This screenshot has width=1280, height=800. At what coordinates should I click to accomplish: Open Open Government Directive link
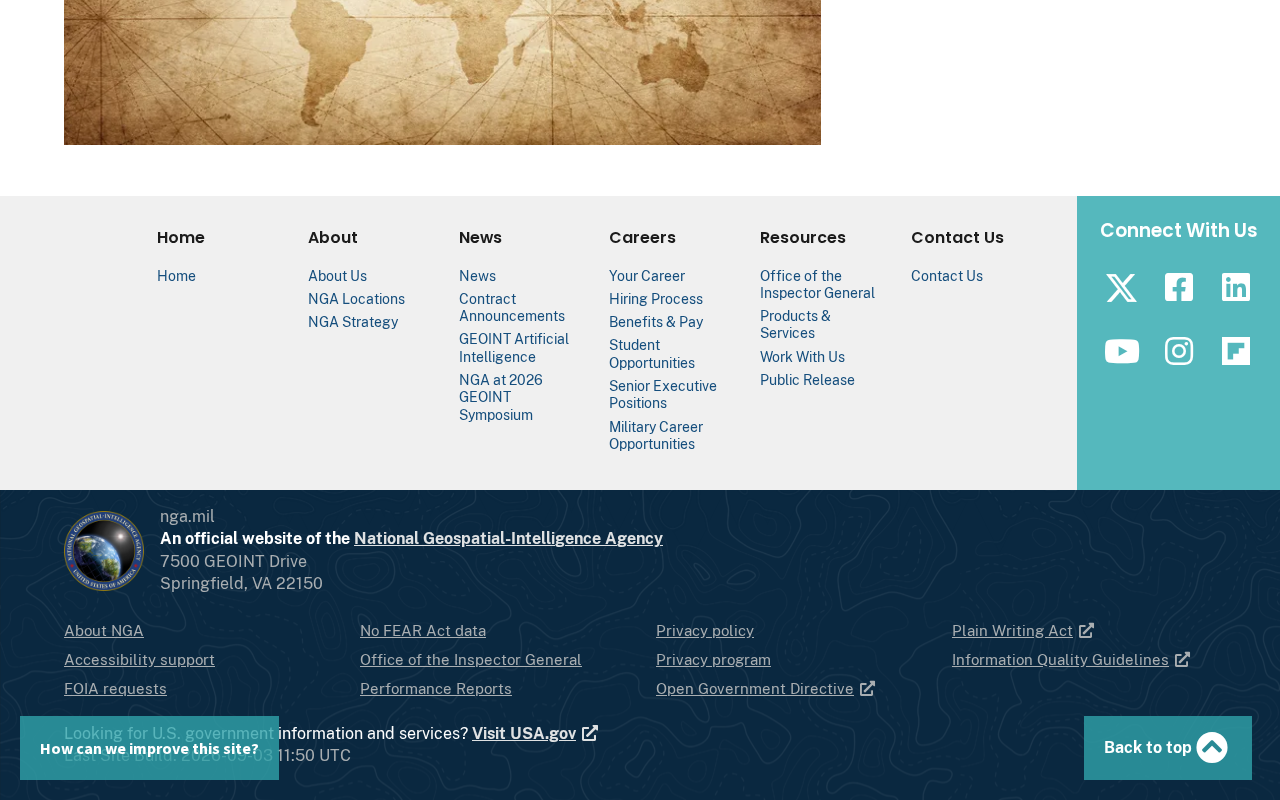pyautogui.click(x=765, y=689)
